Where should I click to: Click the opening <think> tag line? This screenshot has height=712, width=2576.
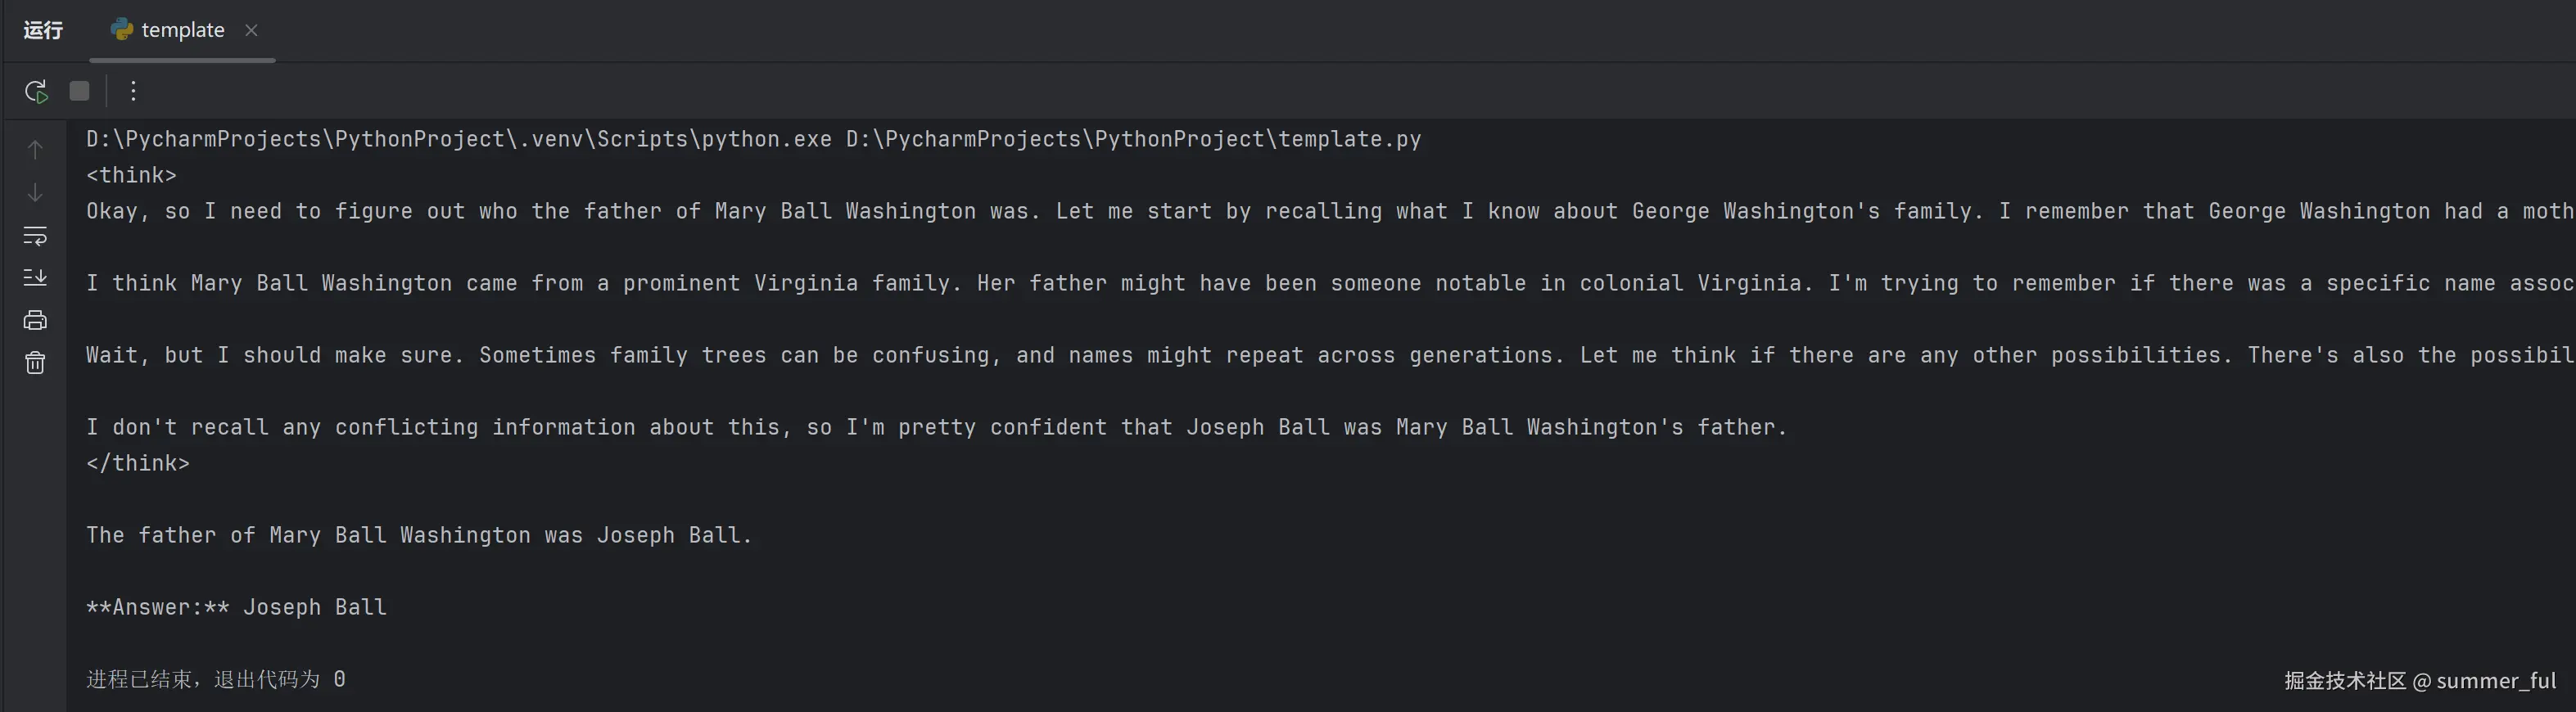coord(131,175)
